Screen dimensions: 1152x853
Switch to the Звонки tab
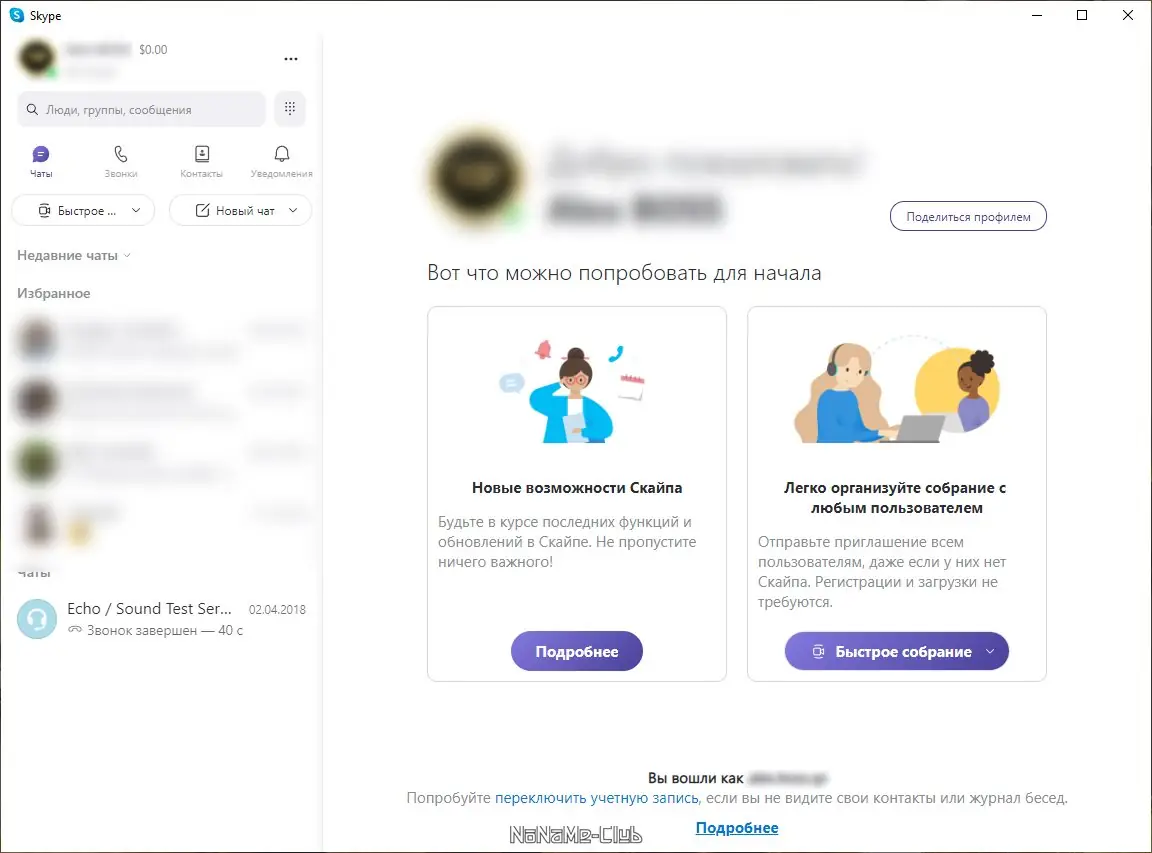pos(121,162)
